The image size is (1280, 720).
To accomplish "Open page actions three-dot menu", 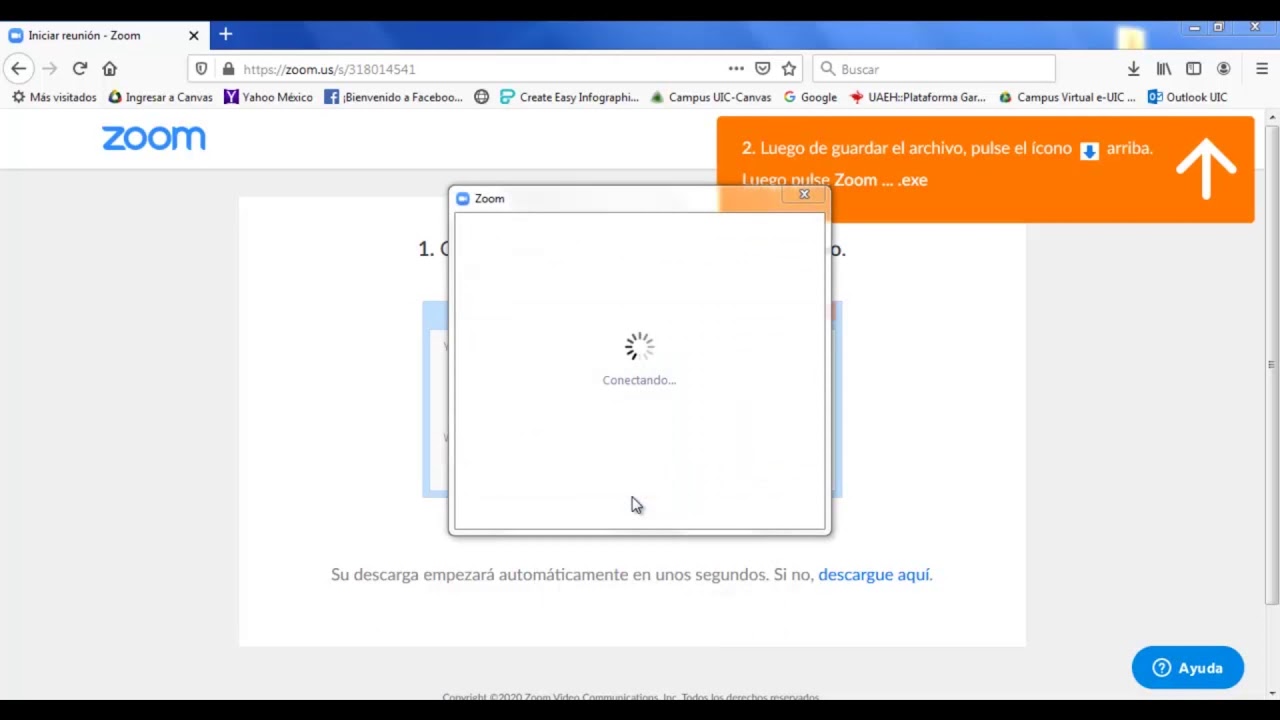I will 736,69.
